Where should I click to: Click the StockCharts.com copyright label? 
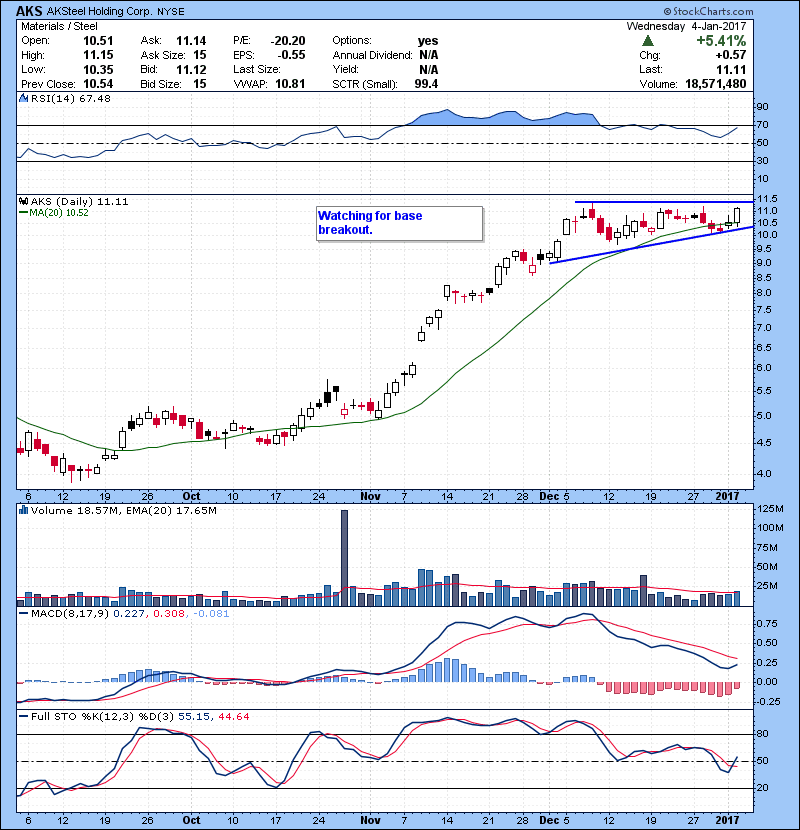[x=708, y=11]
